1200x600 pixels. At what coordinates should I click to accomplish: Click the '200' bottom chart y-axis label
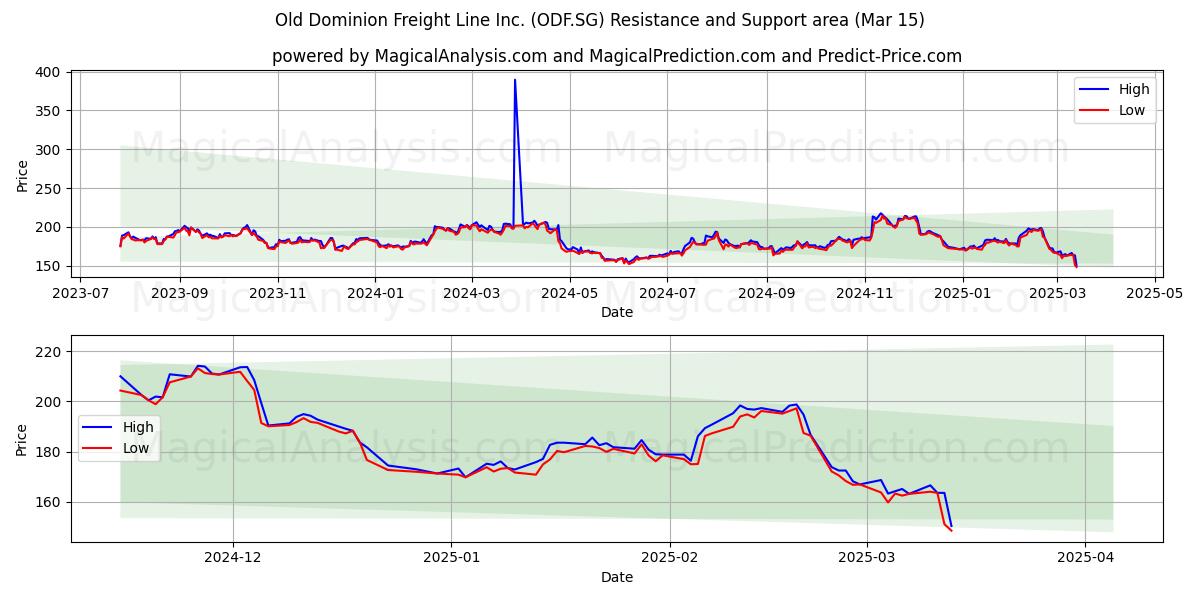coord(50,402)
